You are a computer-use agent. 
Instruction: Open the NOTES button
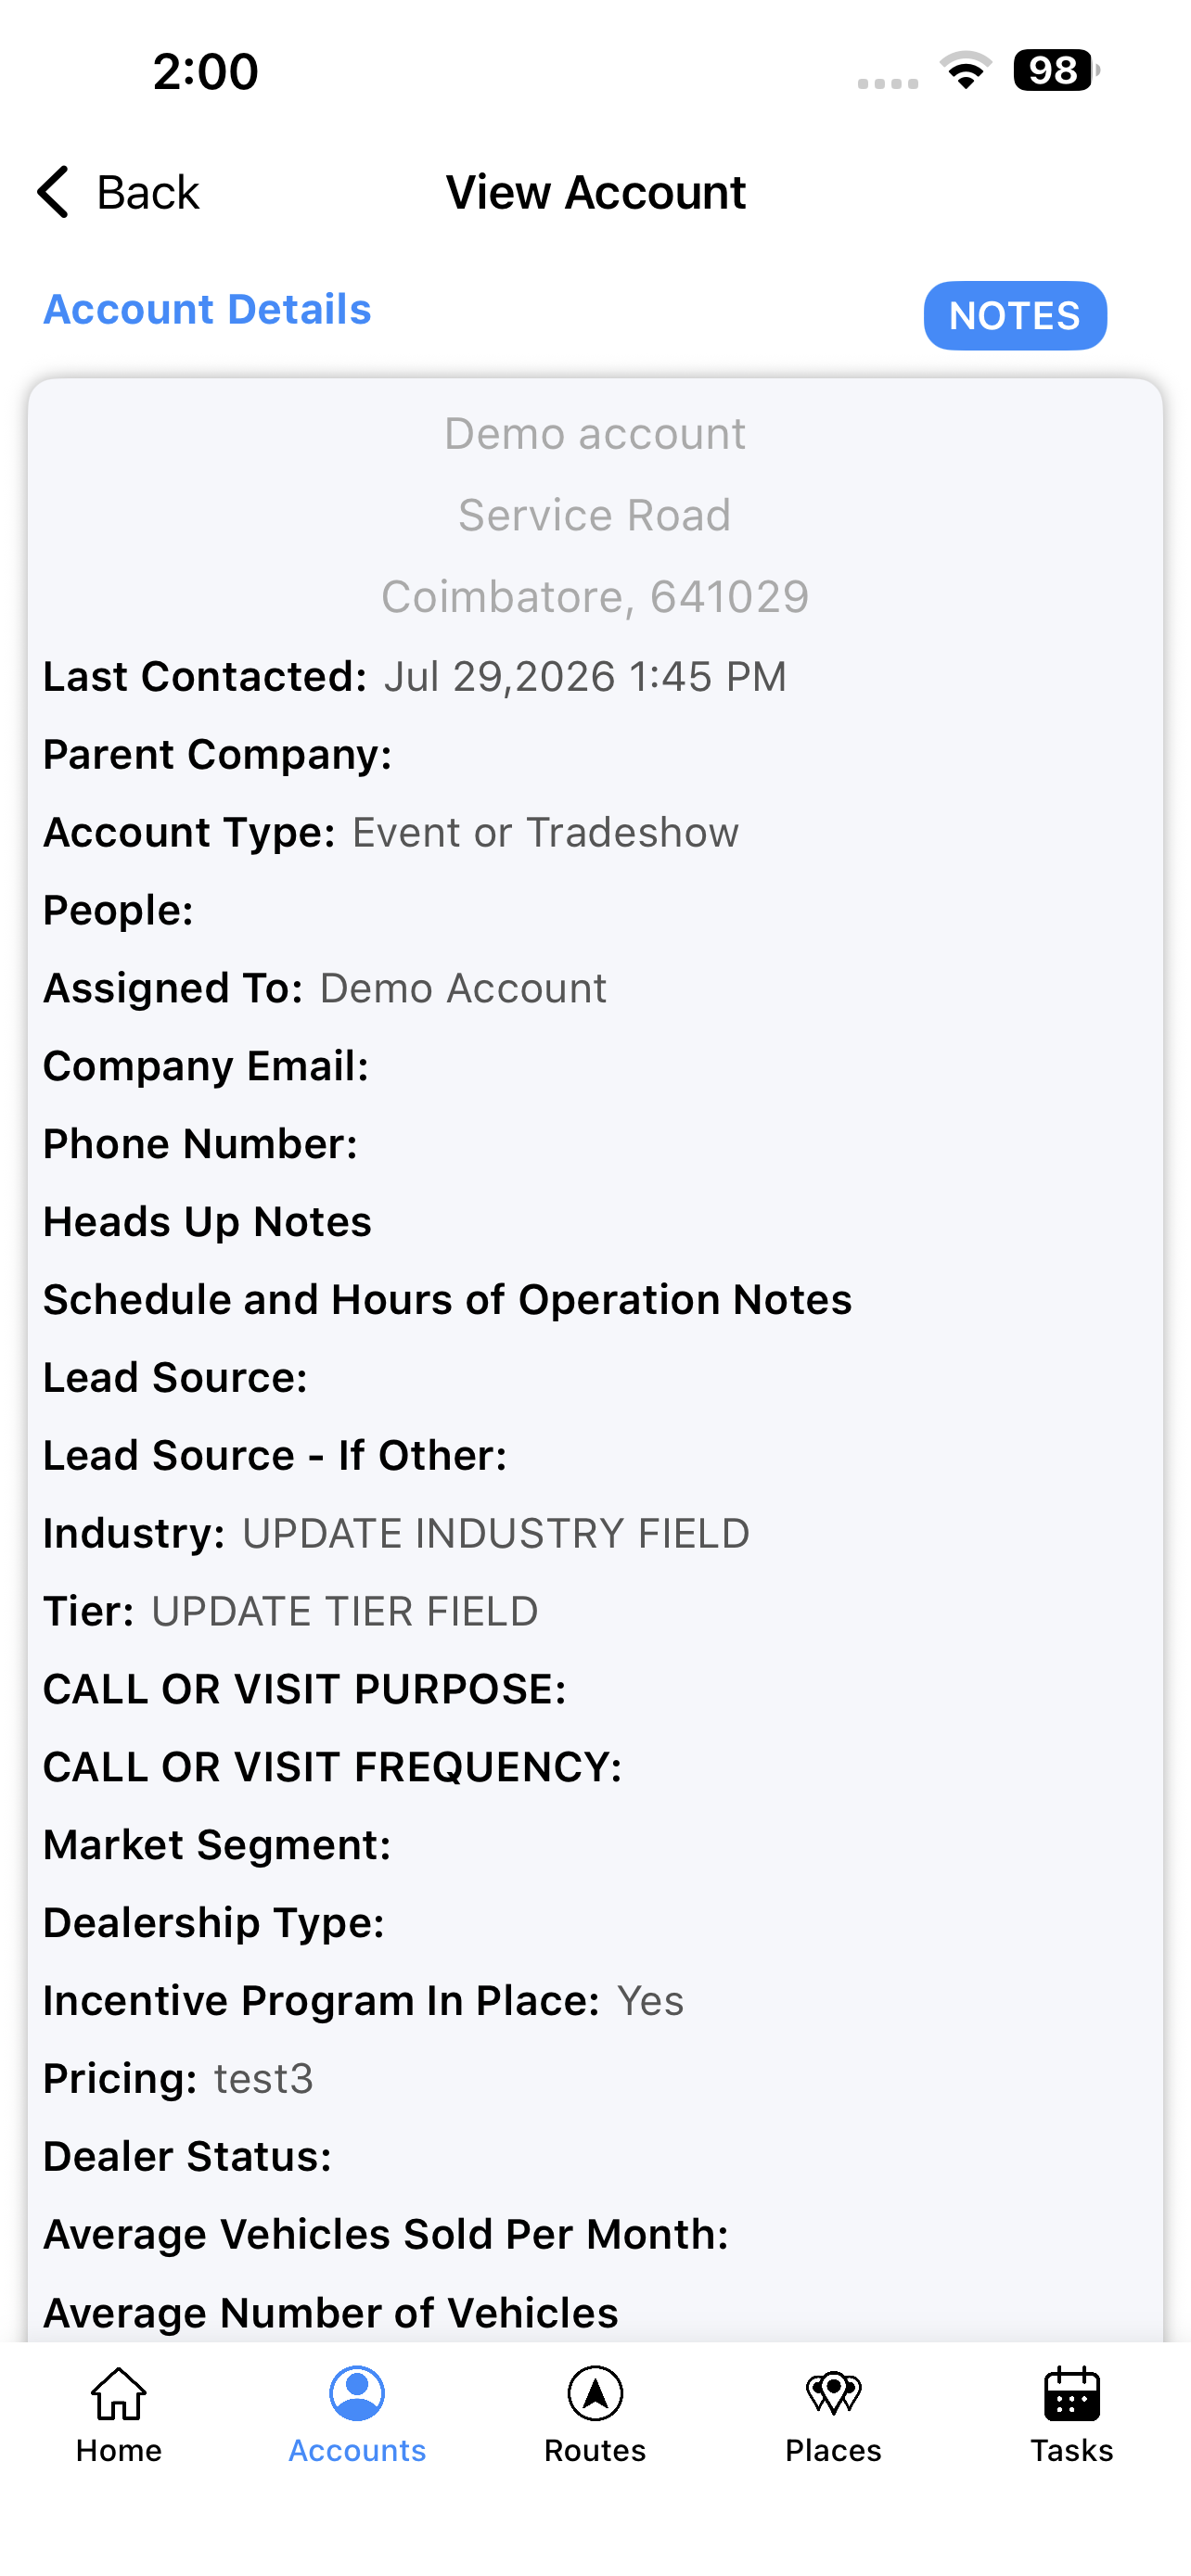coord(1014,316)
